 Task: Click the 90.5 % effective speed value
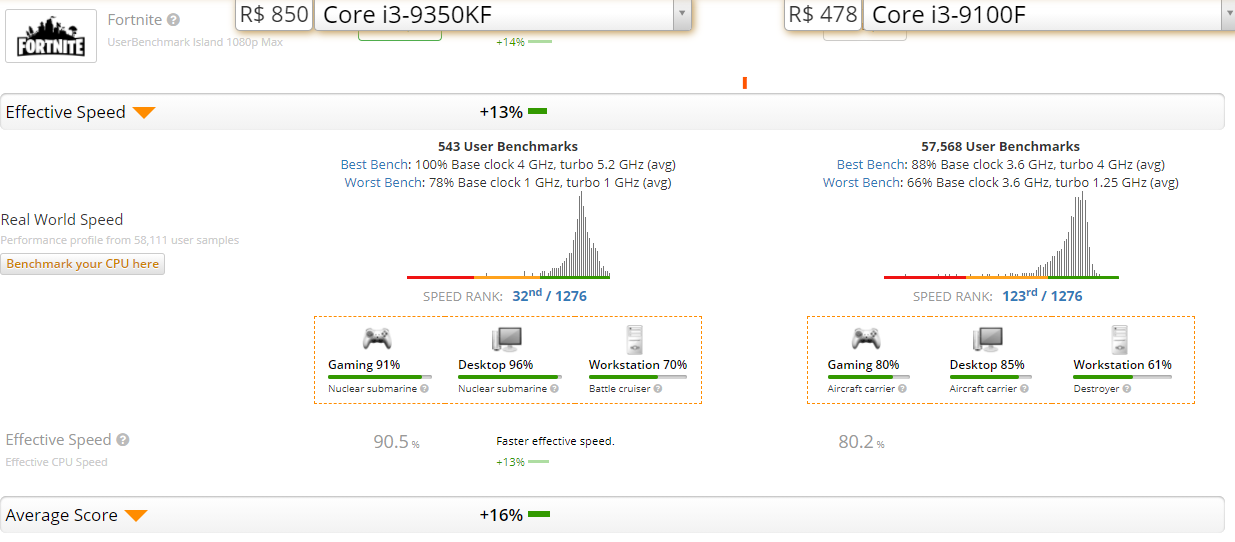(x=396, y=441)
